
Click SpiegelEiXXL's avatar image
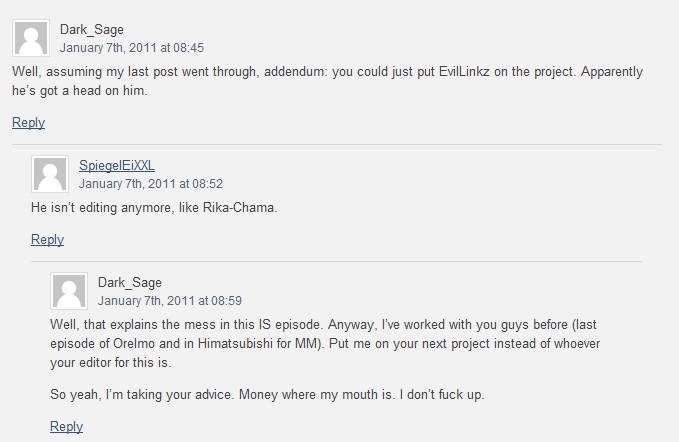pyautogui.click(x=50, y=174)
